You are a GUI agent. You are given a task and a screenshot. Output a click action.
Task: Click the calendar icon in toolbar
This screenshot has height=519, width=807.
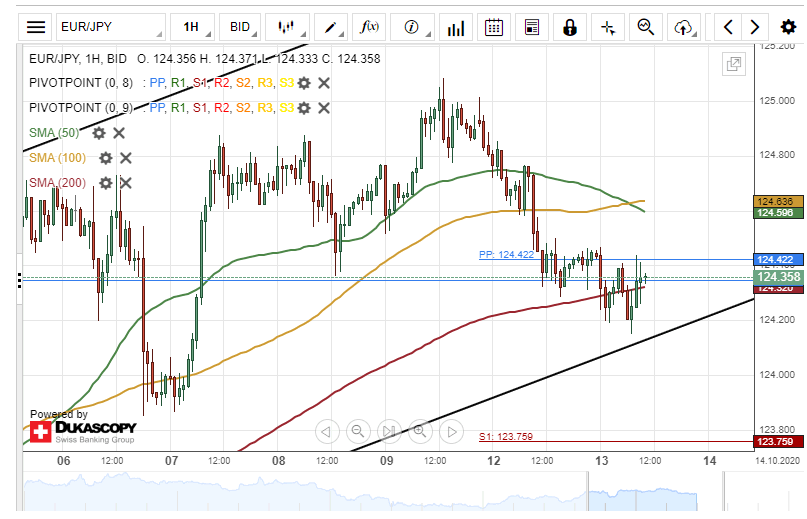[493, 27]
